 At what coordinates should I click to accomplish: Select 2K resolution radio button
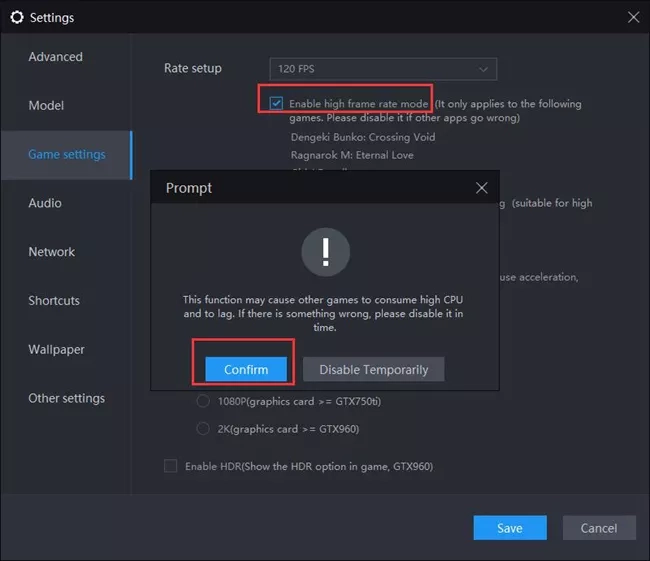[201, 429]
